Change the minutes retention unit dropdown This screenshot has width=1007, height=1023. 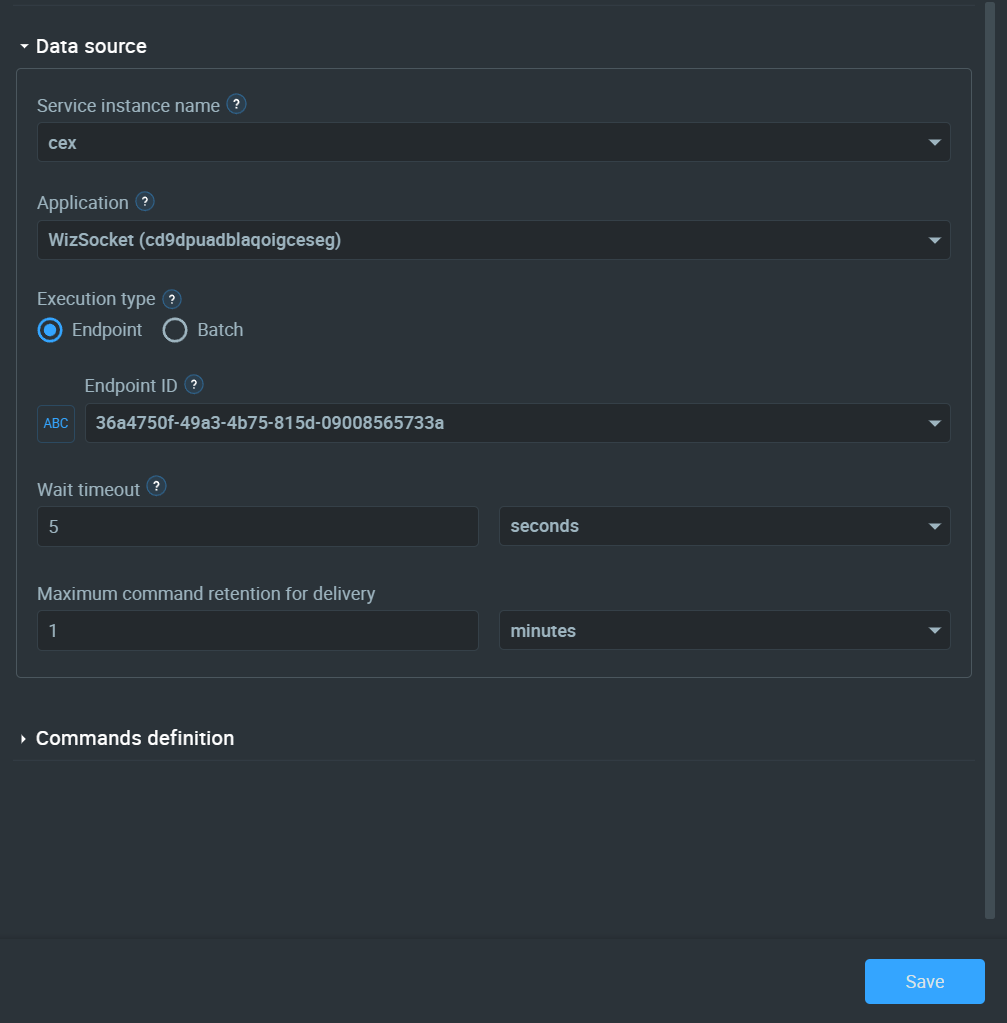724,630
